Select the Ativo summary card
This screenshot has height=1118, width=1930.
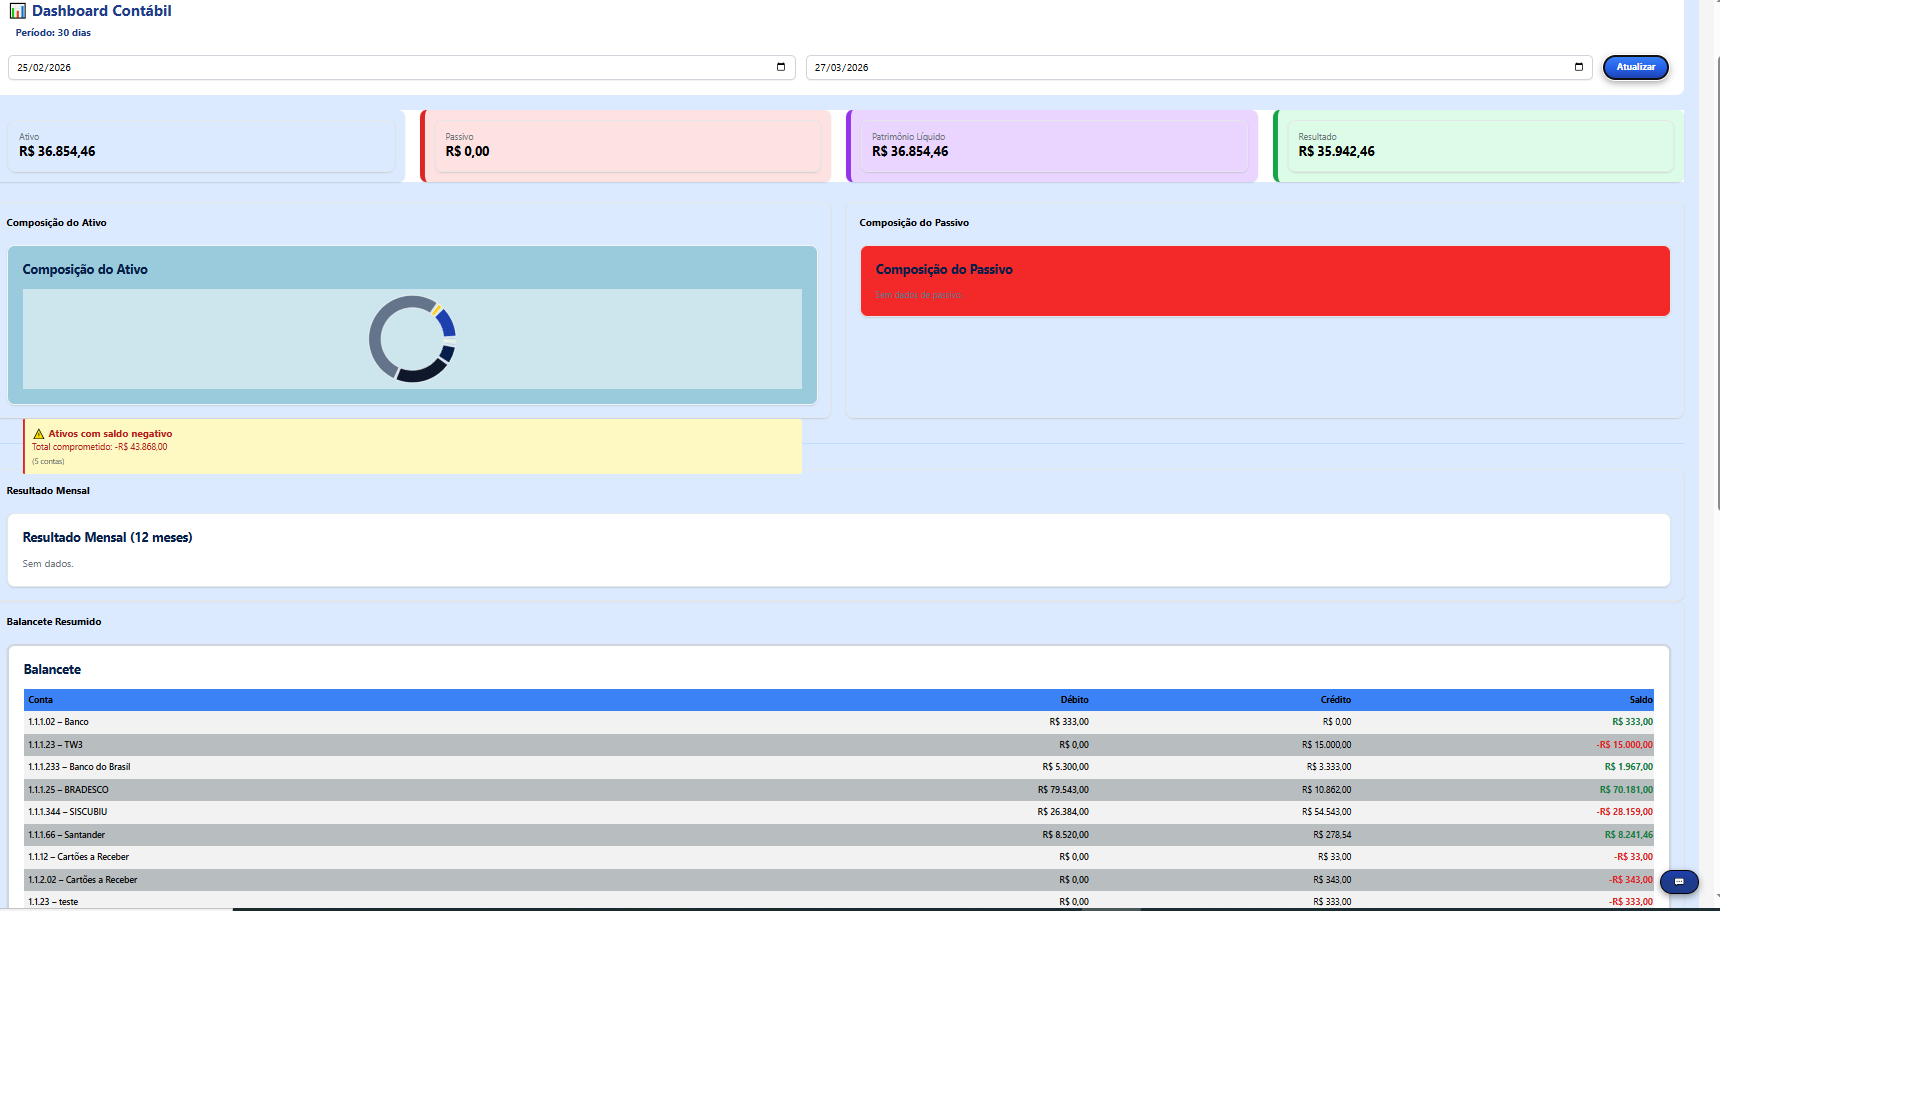200,146
